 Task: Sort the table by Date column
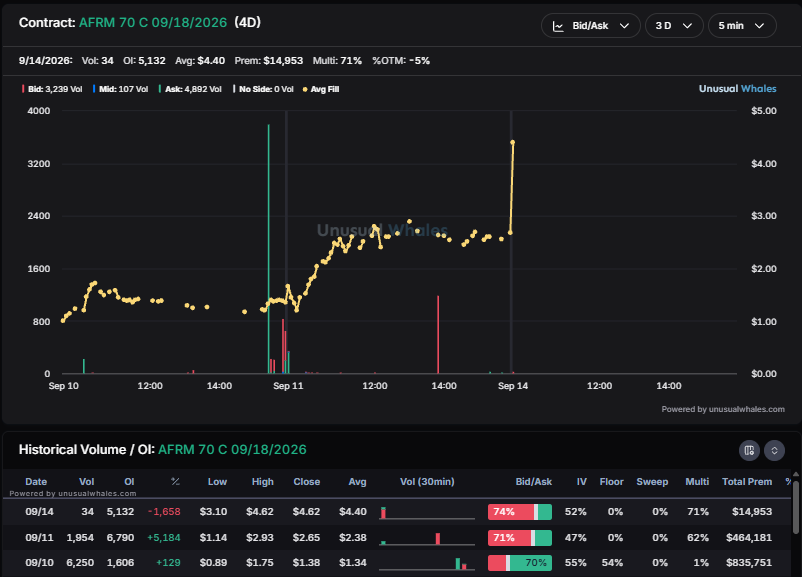point(36,482)
